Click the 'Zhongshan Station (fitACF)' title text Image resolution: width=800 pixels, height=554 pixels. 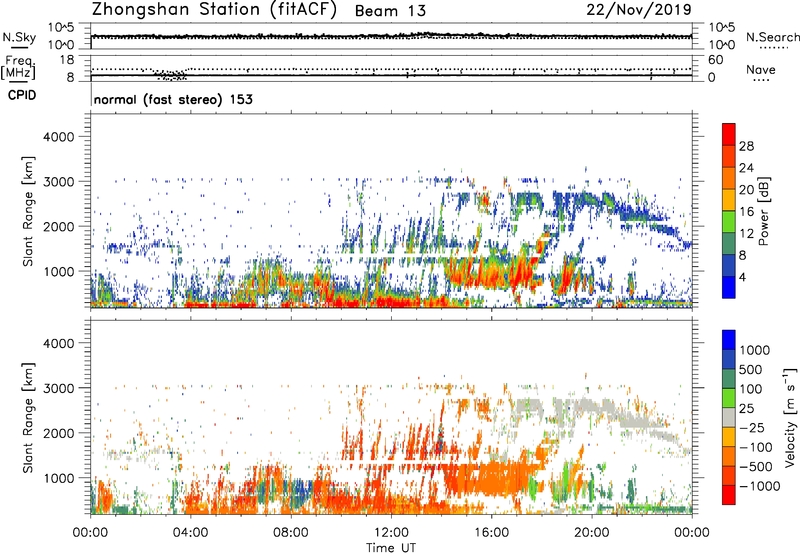click(215, 9)
